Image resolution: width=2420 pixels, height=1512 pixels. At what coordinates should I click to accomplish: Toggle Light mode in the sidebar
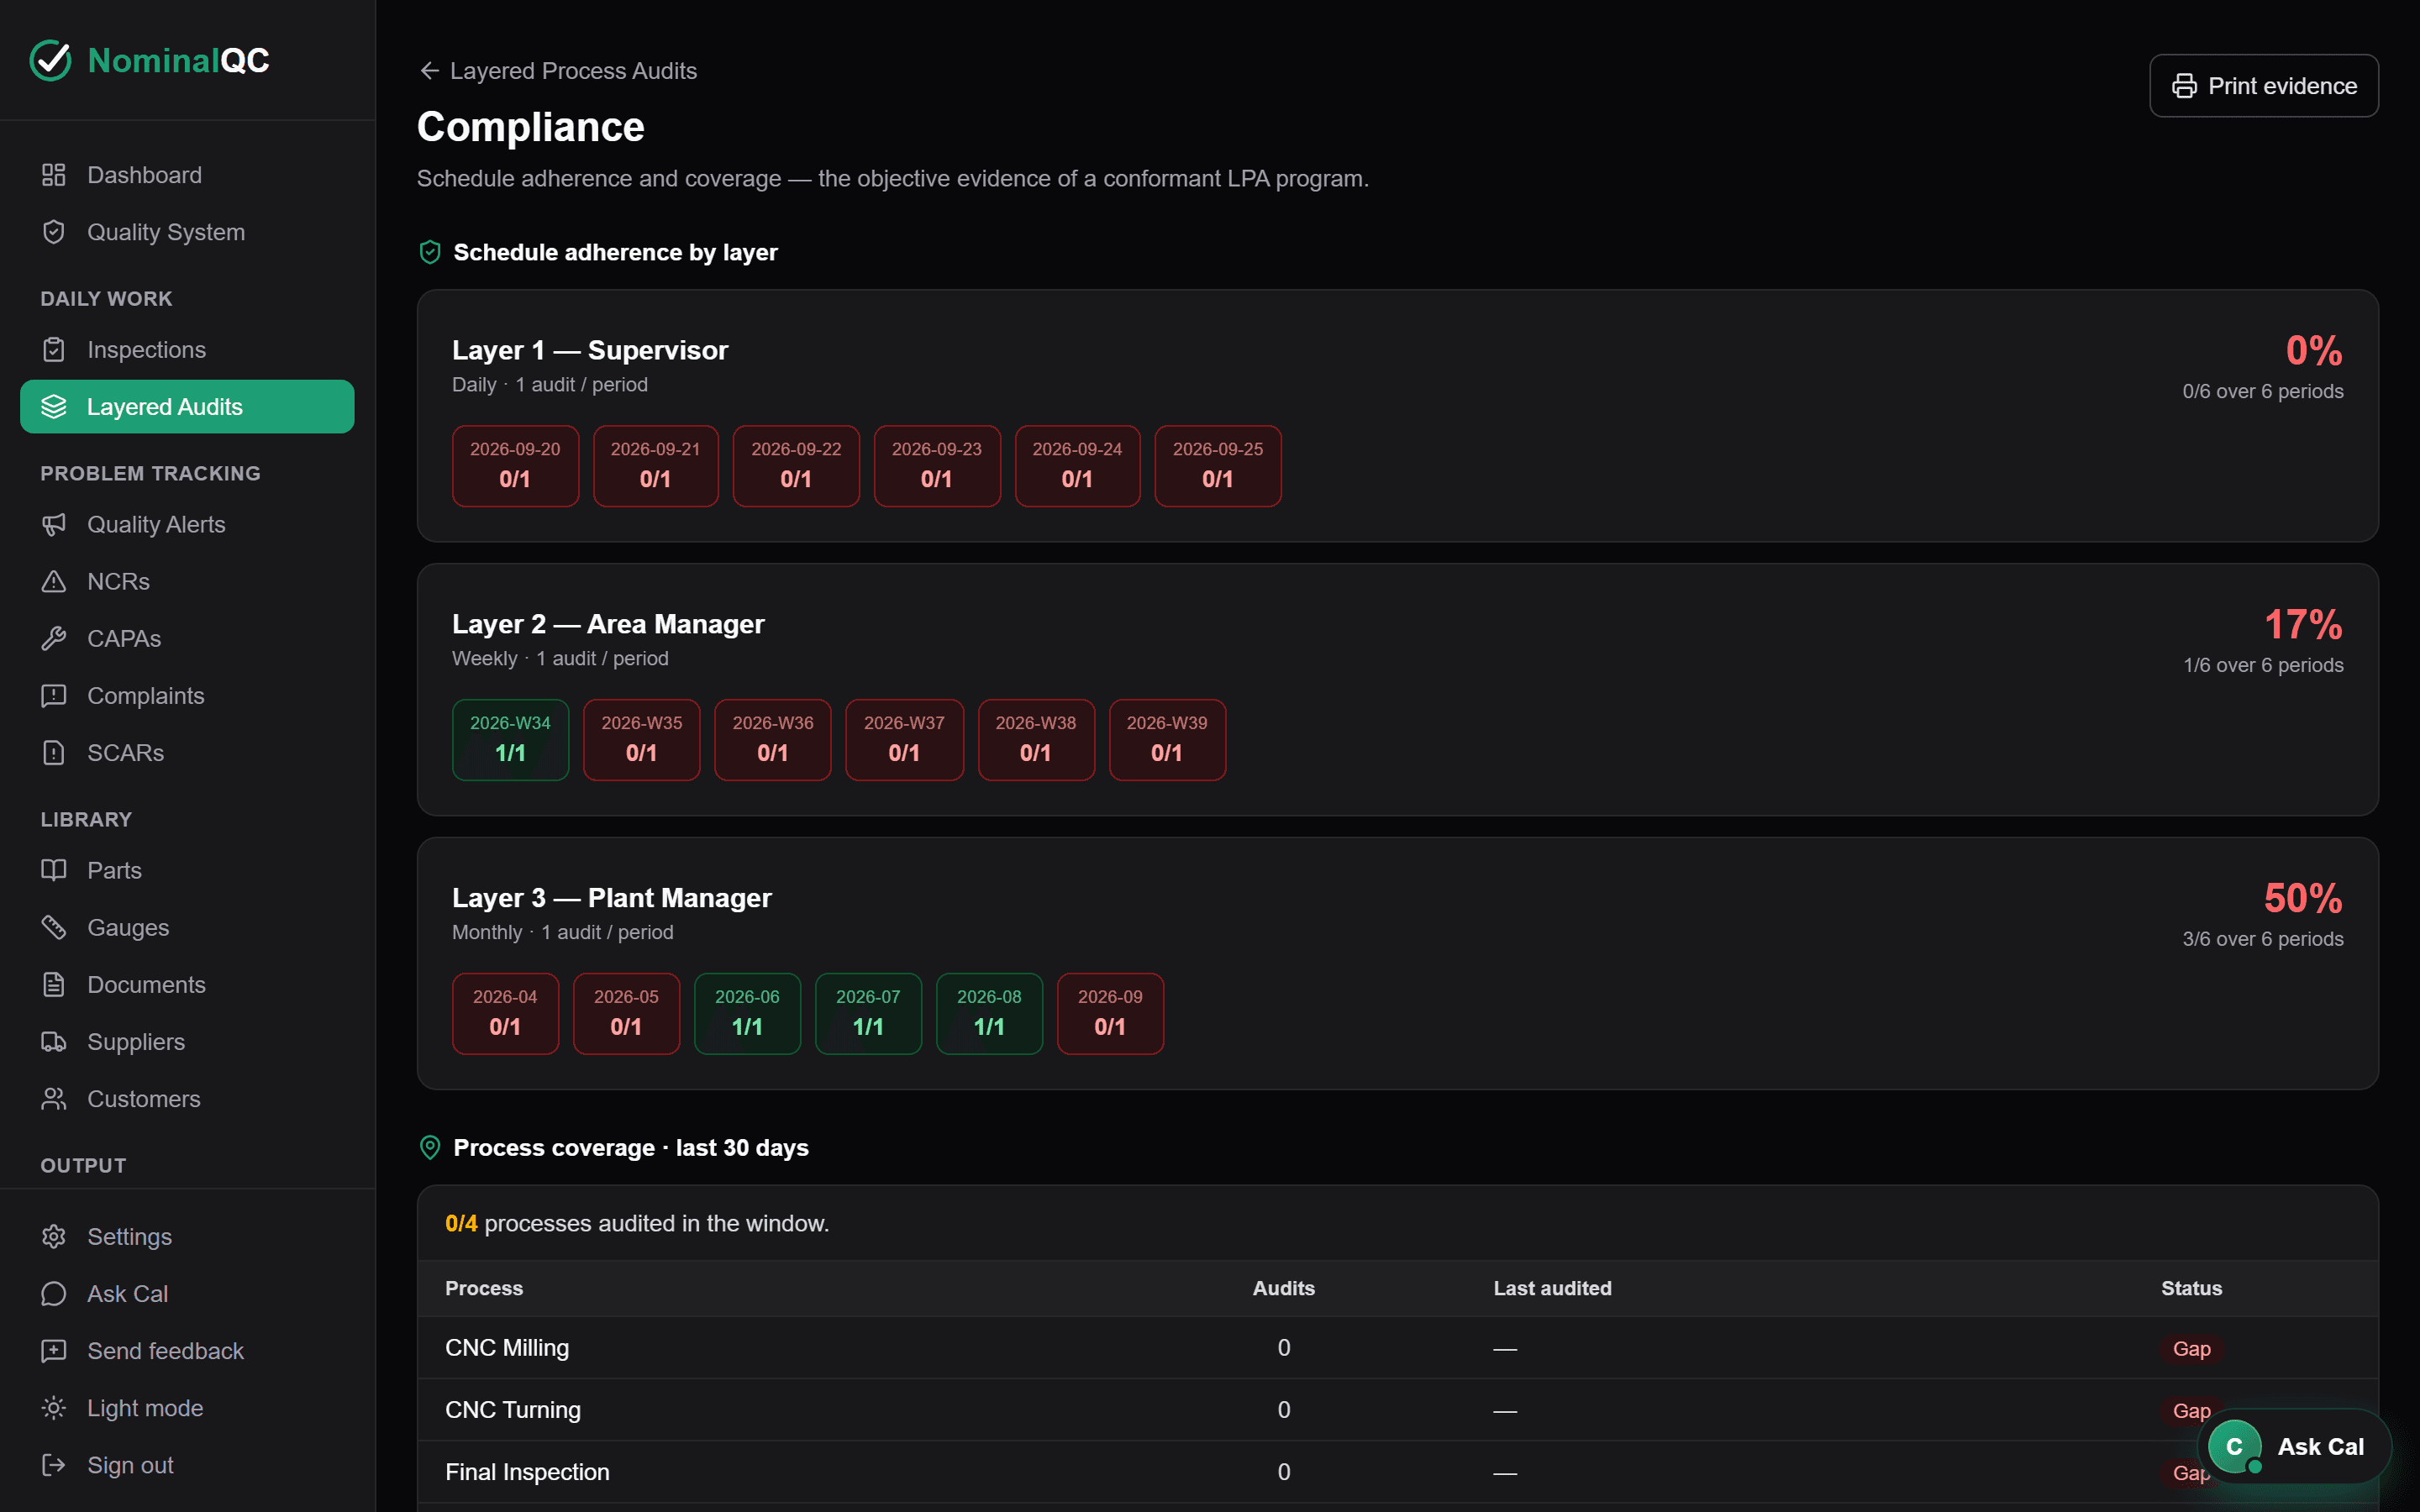click(x=187, y=1408)
